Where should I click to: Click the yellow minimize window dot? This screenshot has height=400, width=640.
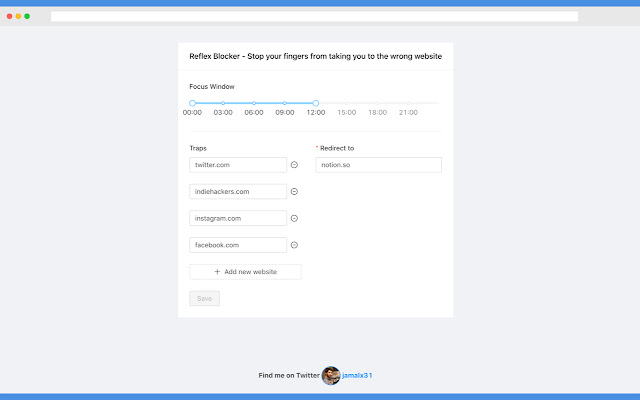point(18,16)
